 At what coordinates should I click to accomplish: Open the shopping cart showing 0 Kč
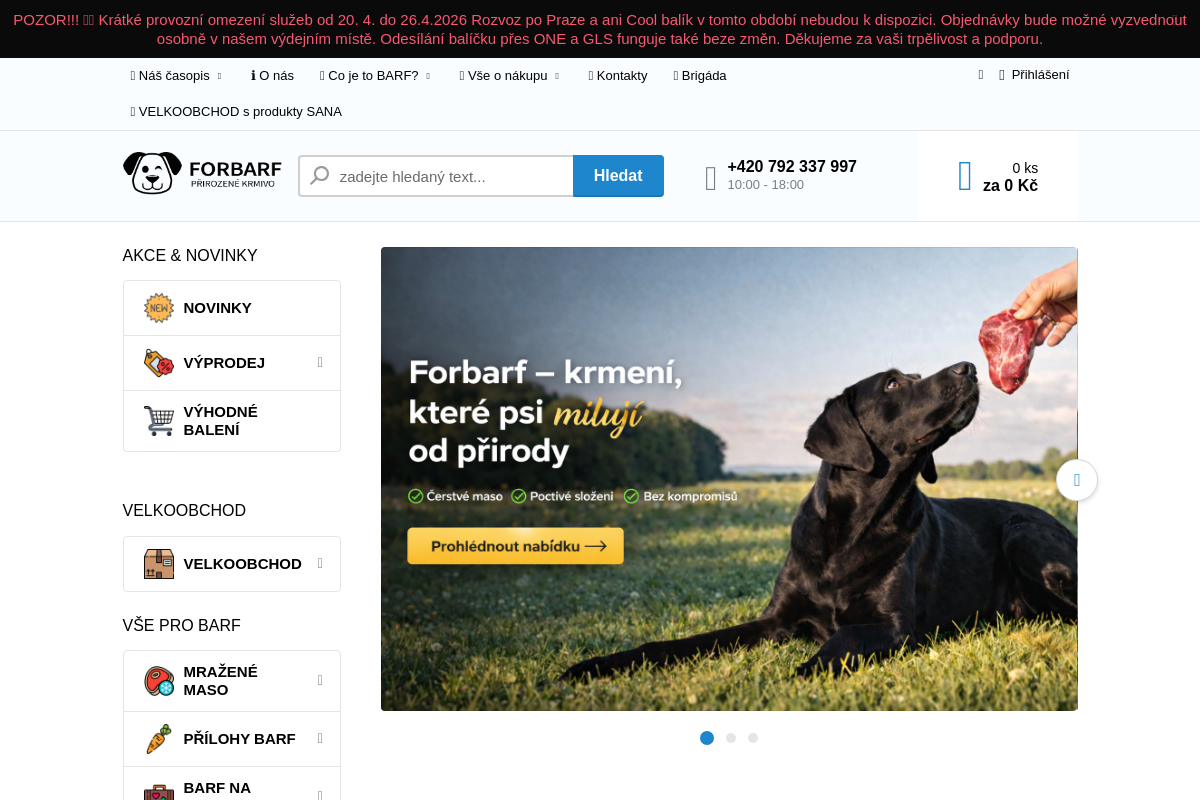(x=998, y=176)
